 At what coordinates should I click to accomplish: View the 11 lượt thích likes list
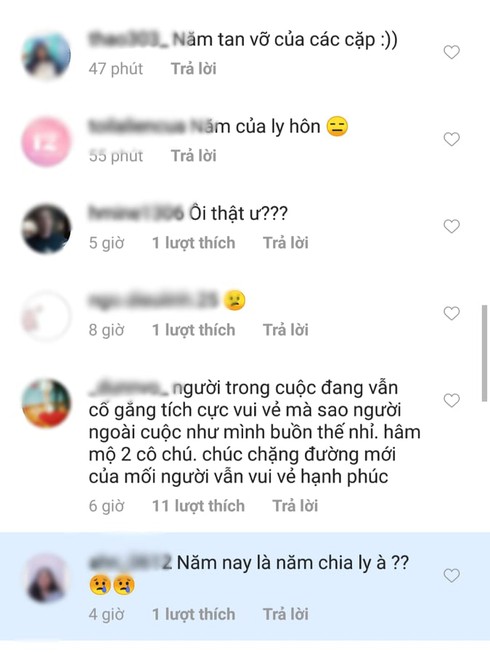(x=198, y=506)
